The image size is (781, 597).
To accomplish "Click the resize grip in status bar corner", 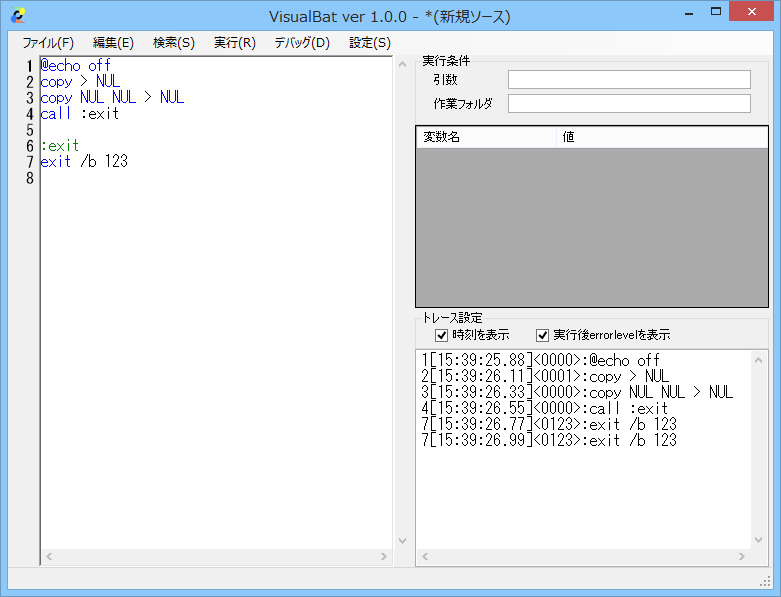I will pos(765,581).
